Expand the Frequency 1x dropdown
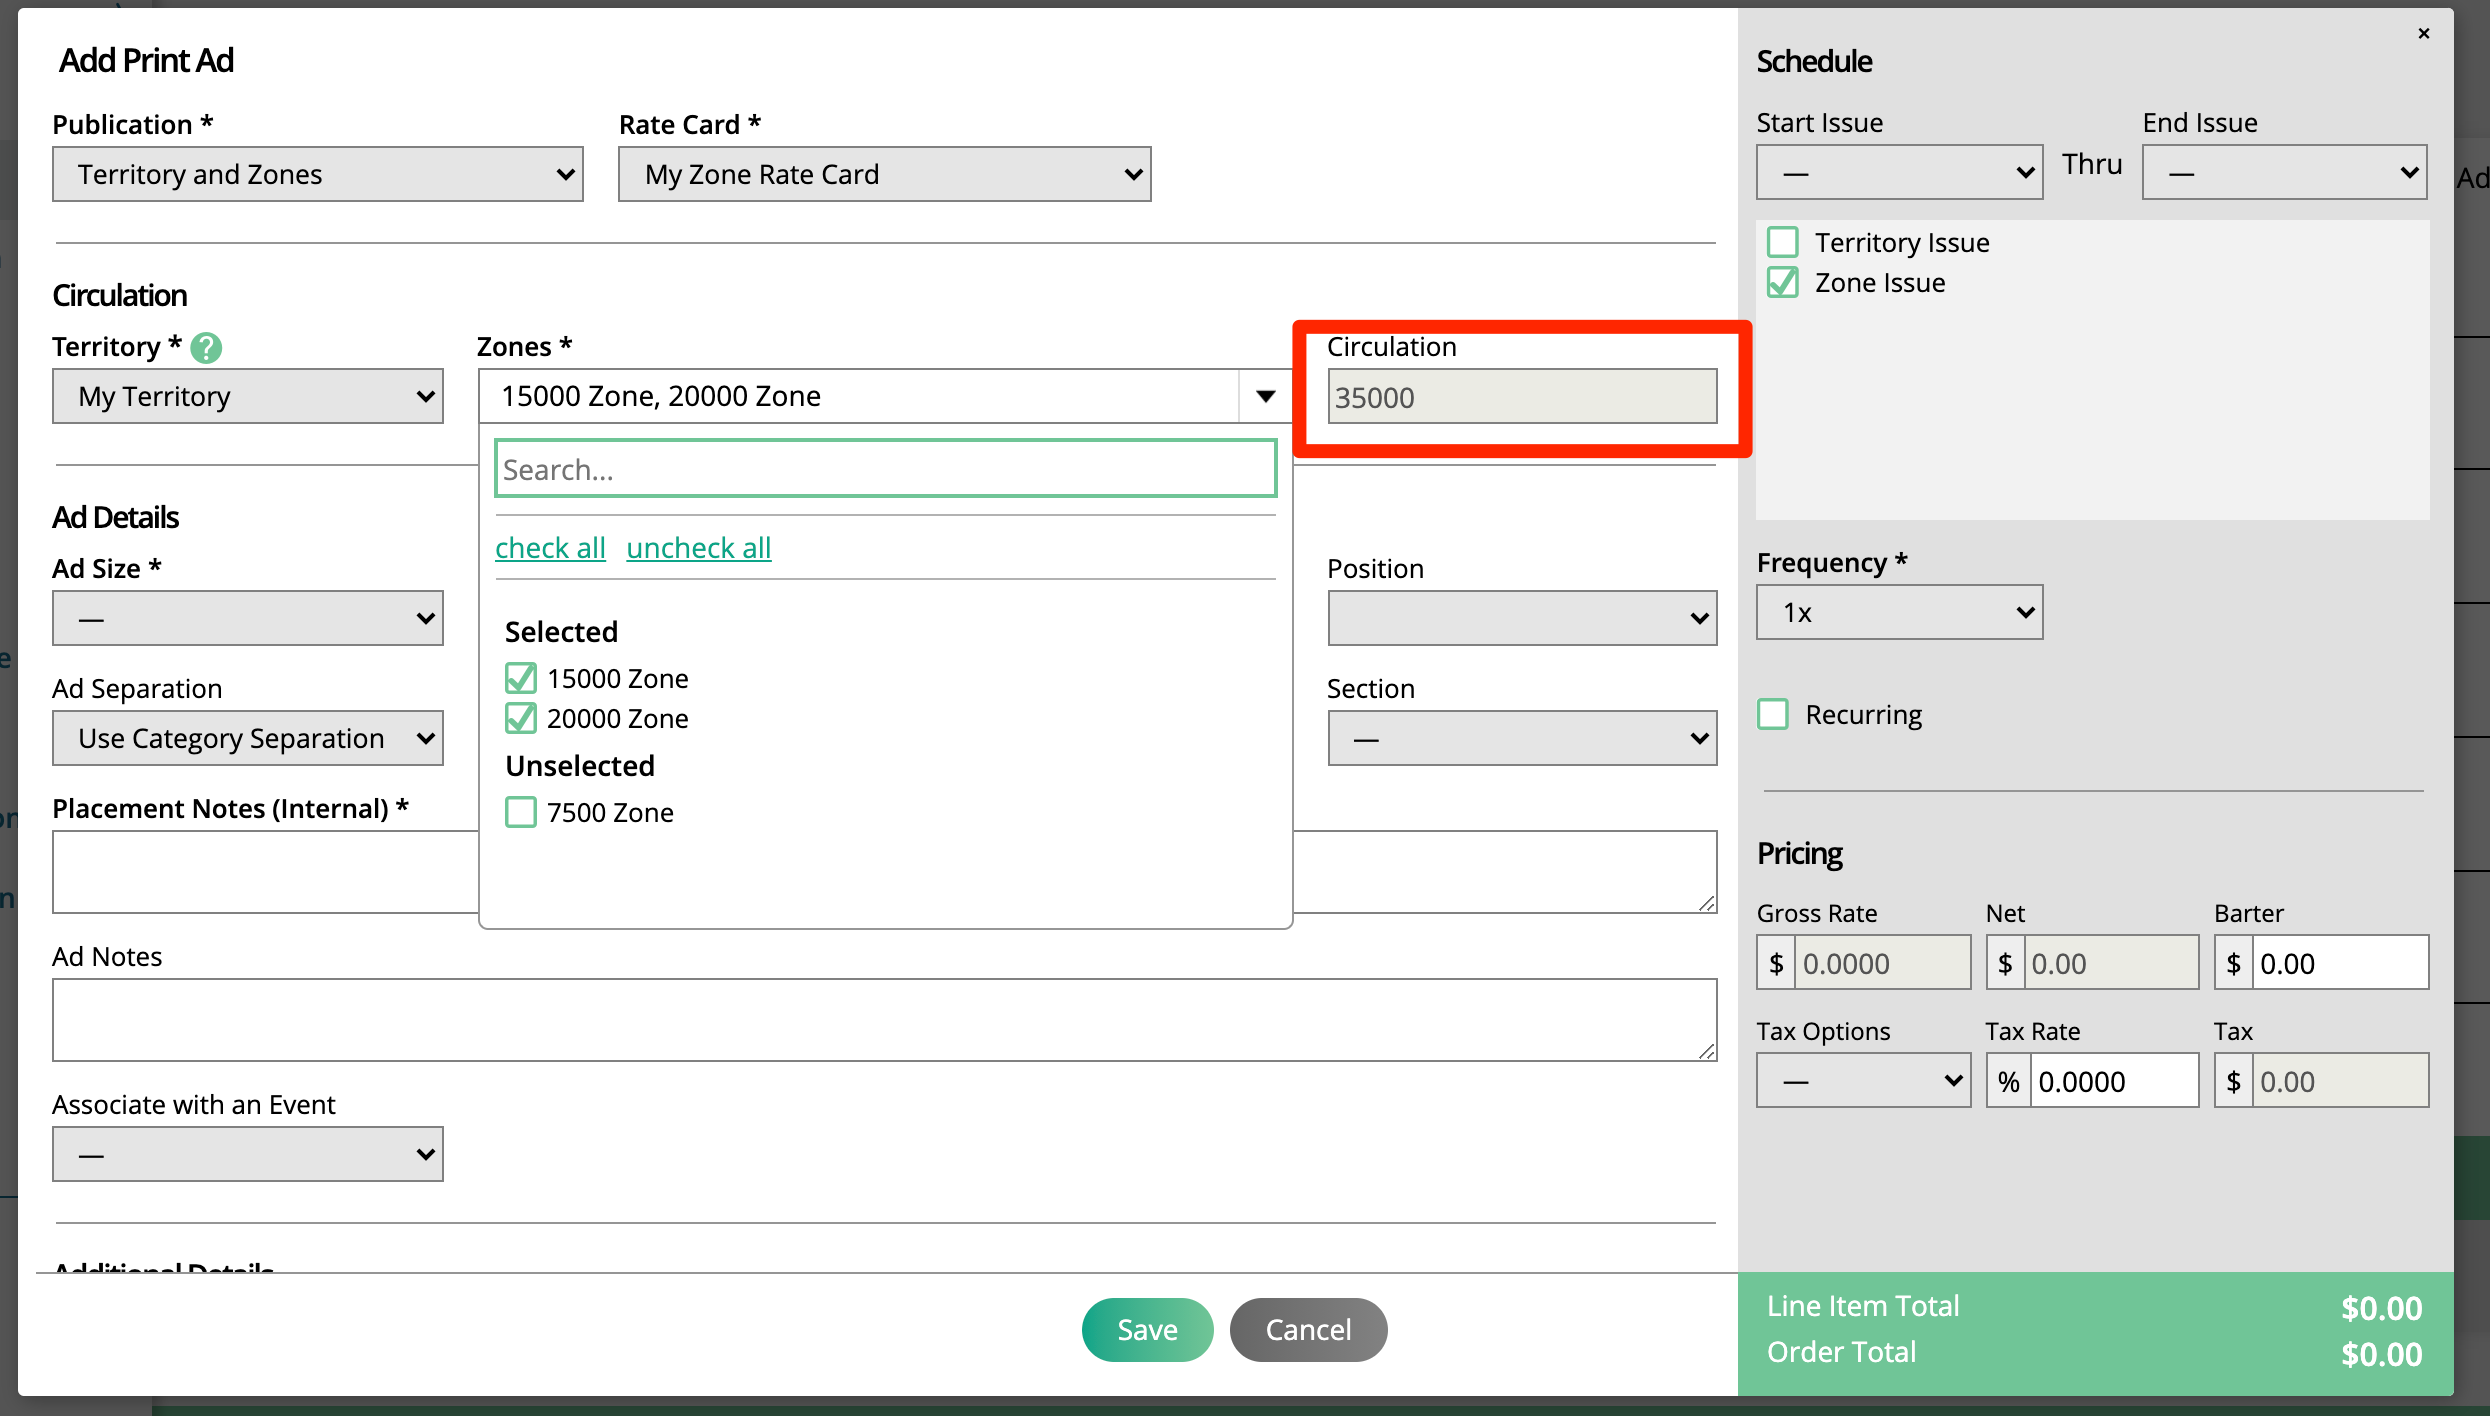 click(x=1898, y=612)
